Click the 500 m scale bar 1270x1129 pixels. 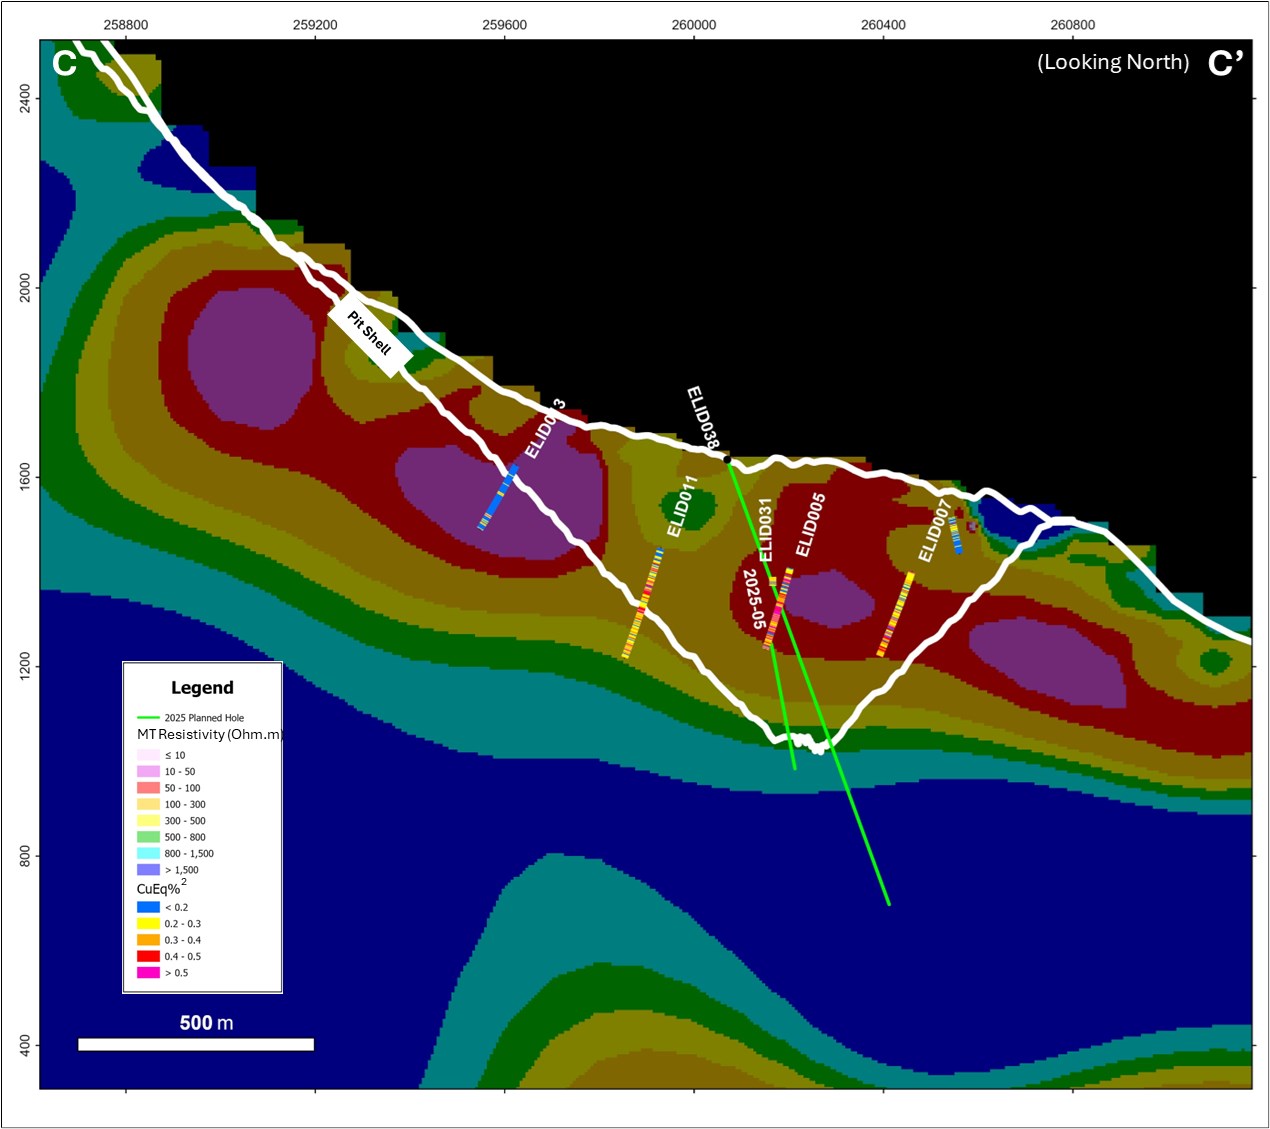[196, 1044]
